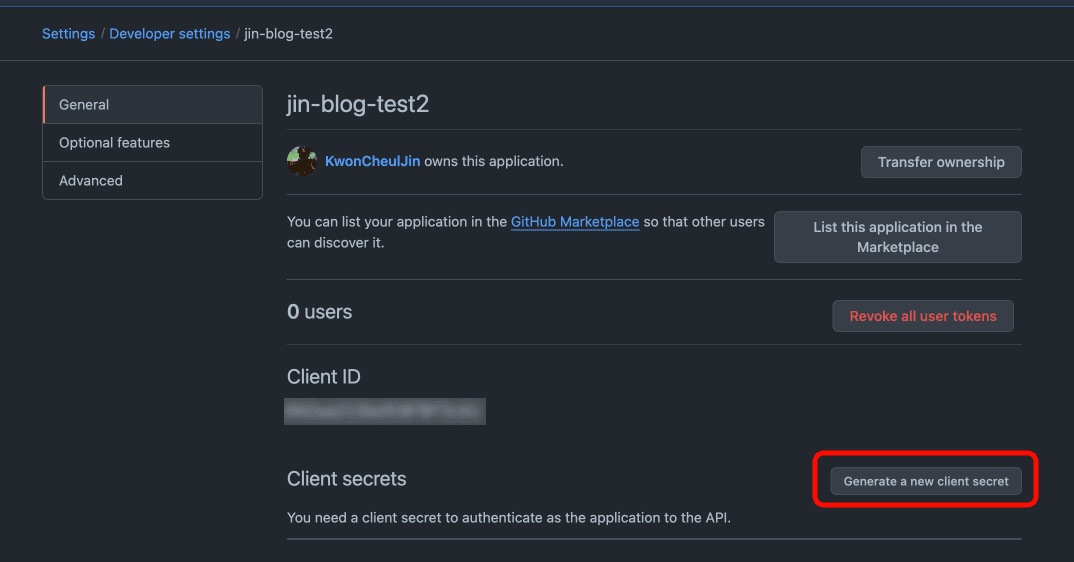Open the Advanced sidebar item

153,180
